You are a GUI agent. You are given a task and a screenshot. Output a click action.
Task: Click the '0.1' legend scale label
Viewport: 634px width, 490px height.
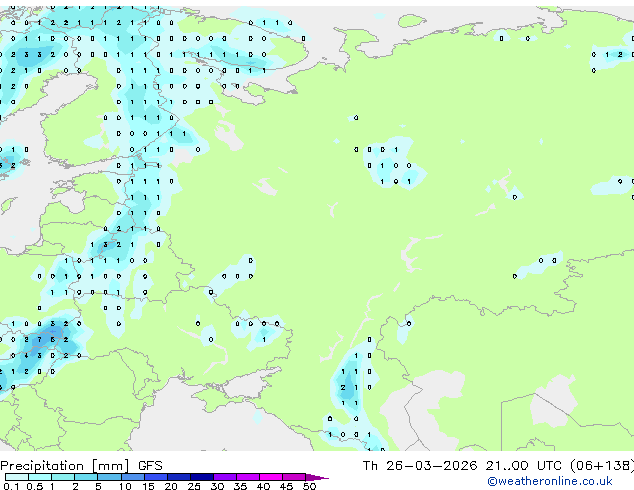pyautogui.click(x=11, y=486)
